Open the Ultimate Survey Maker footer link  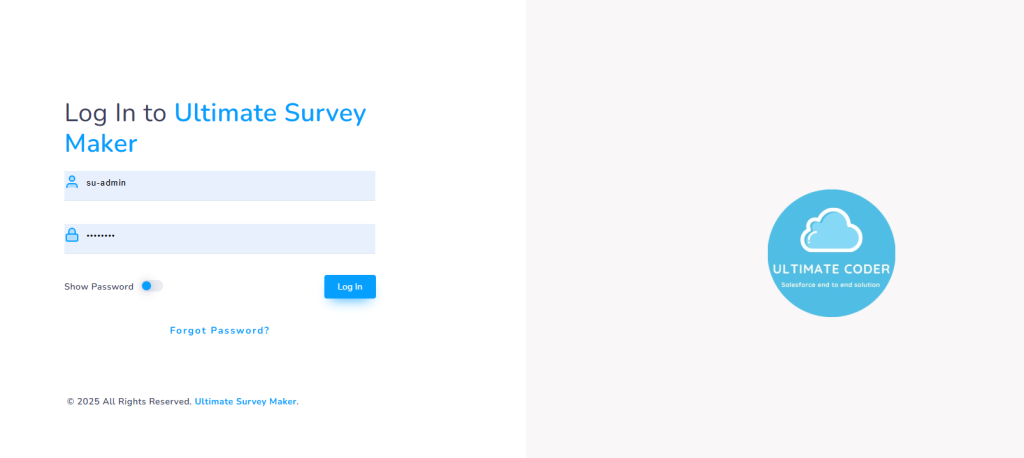[x=246, y=402]
